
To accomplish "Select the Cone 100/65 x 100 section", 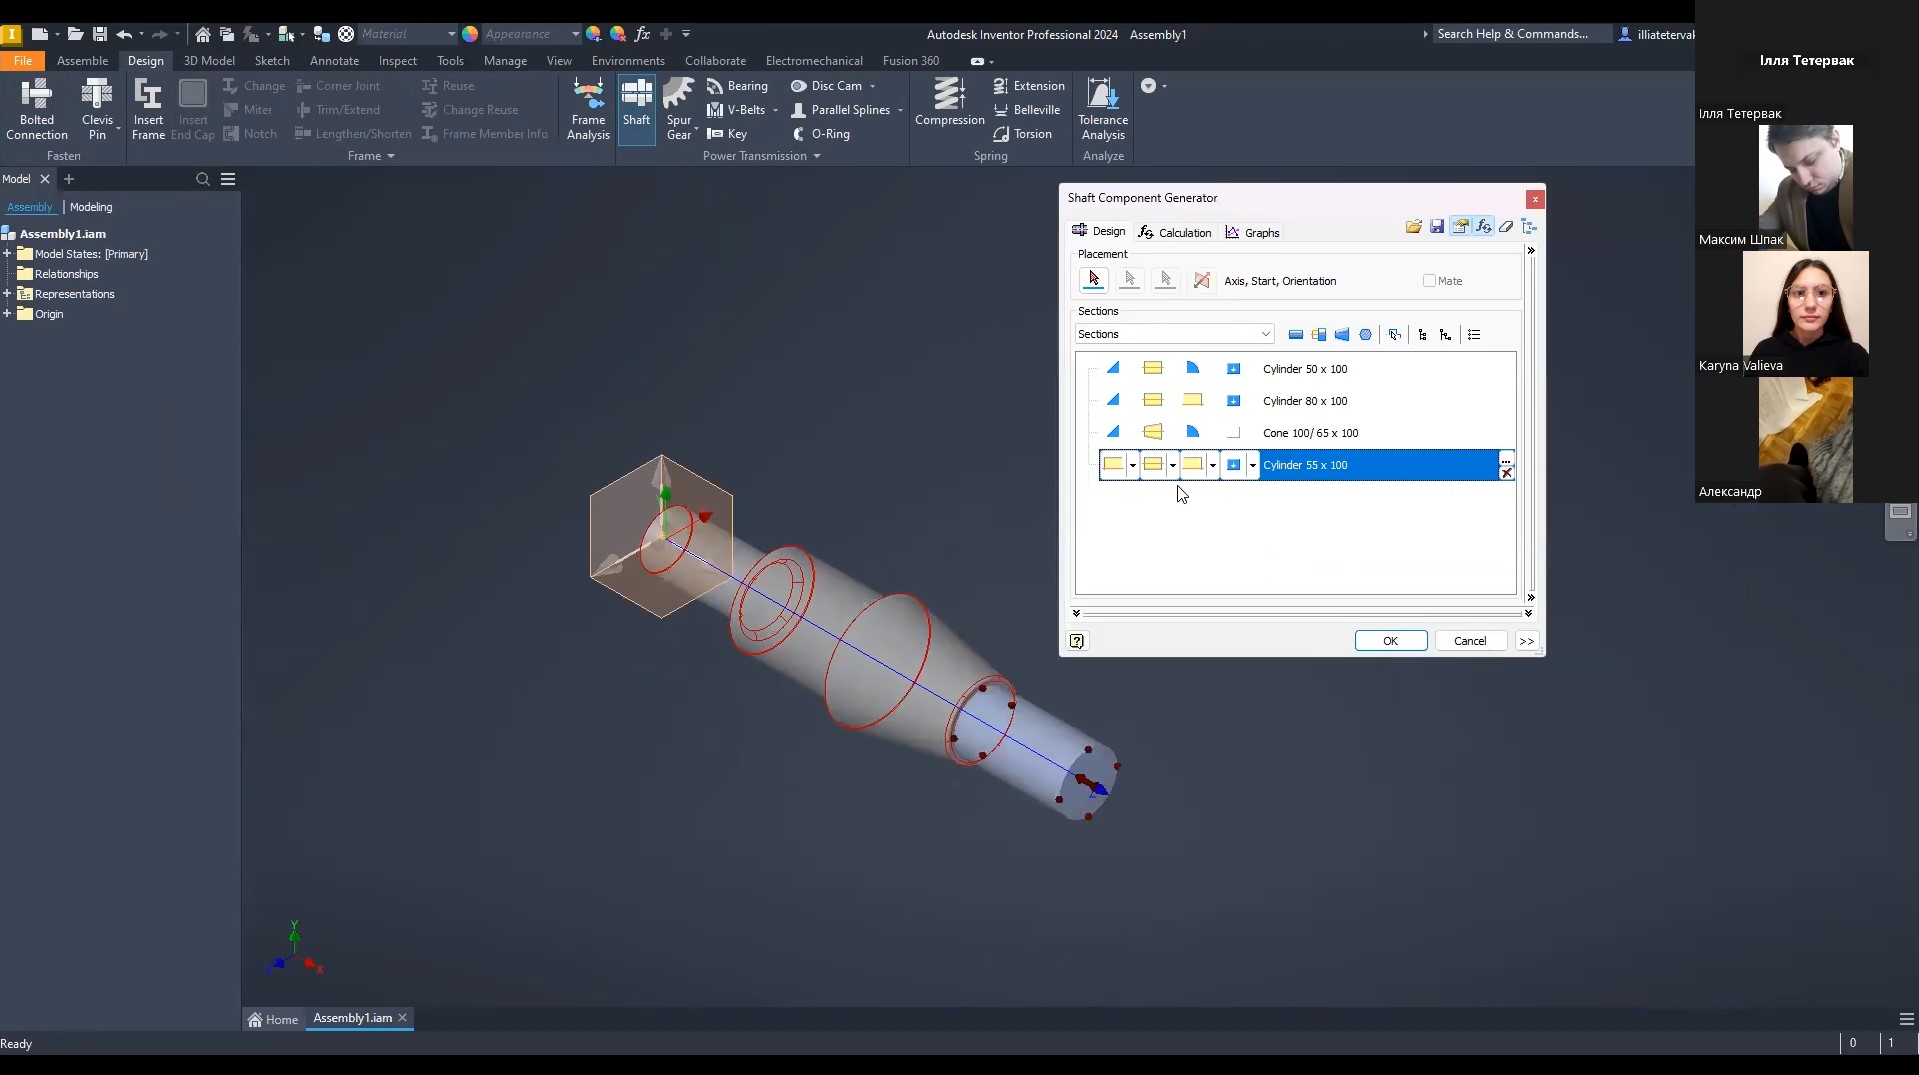I will [x=1310, y=433].
